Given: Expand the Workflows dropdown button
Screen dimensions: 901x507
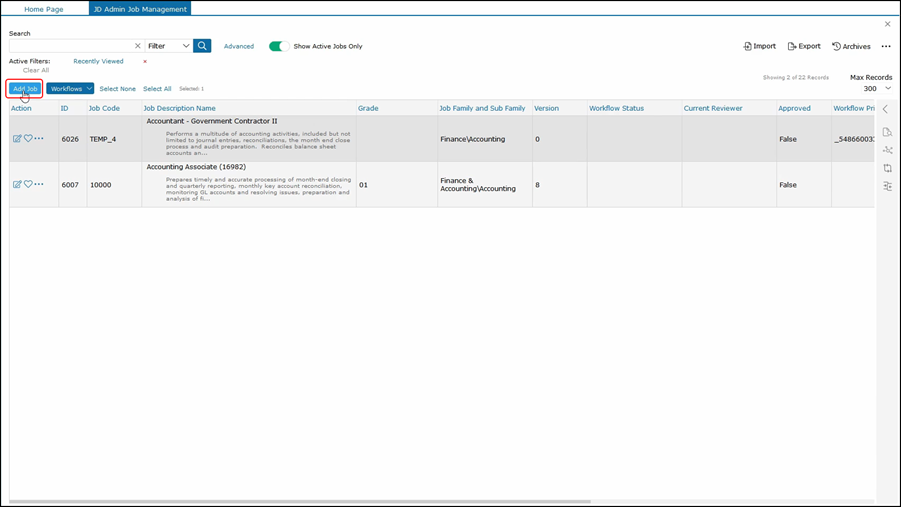Looking at the screenshot, I should pos(70,89).
